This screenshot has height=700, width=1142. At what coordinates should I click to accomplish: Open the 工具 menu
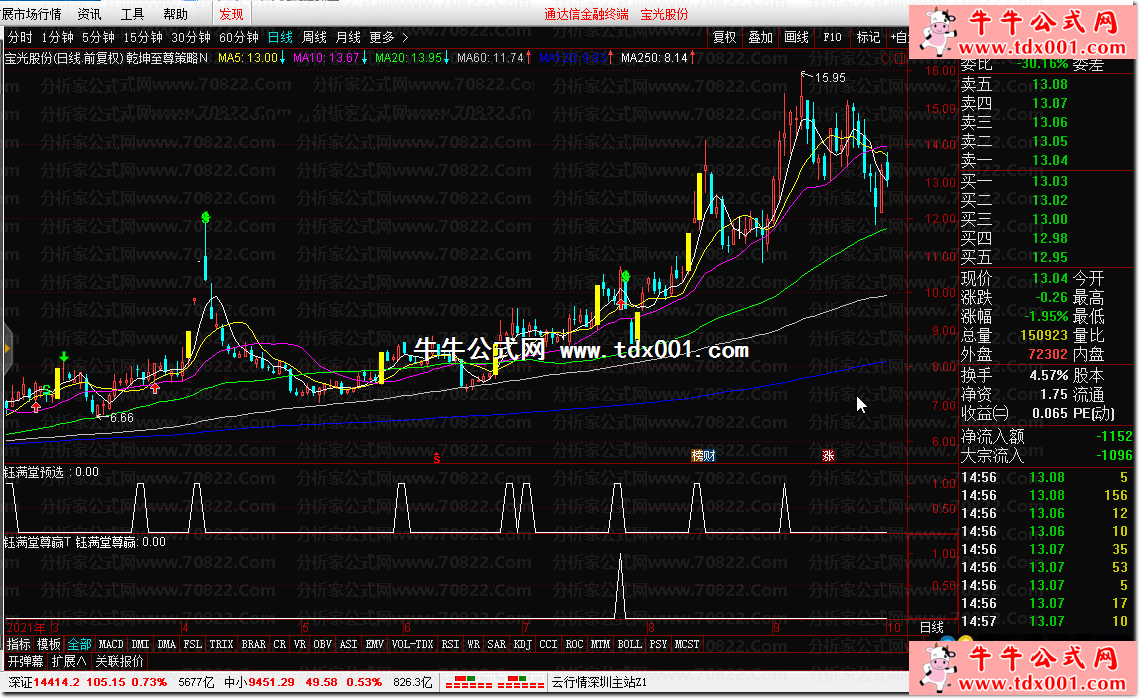pos(132,14)
